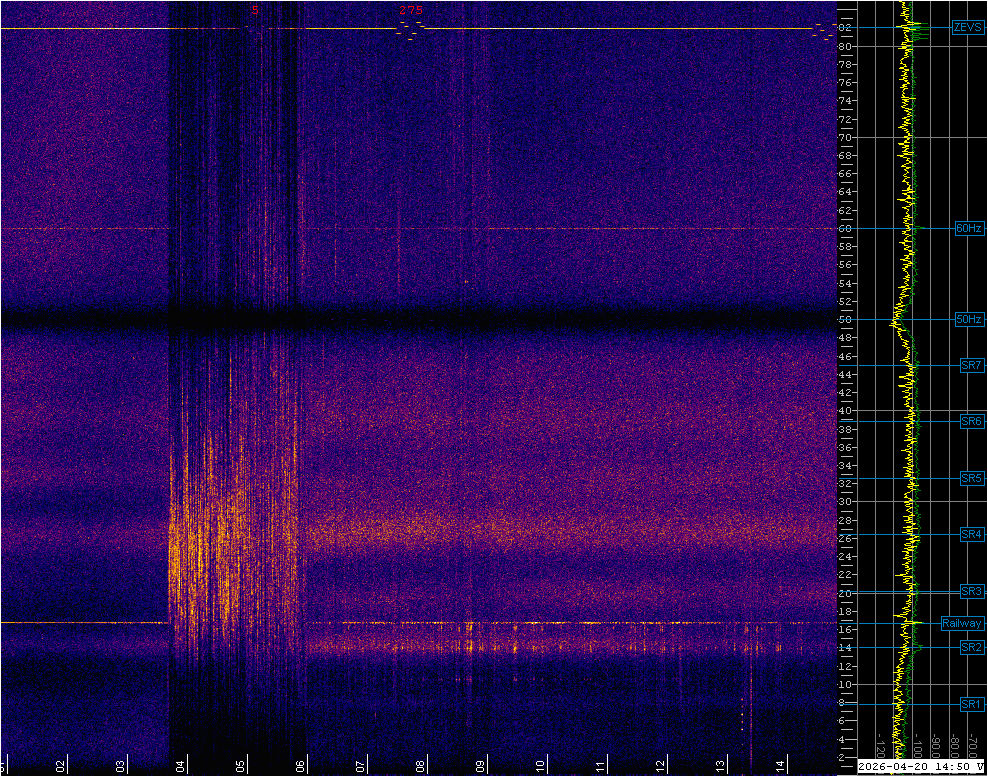Screen dimensions: 988x777
Task: Click the -120 dB amplitude scale label
Action: click(x=881, y=746)
